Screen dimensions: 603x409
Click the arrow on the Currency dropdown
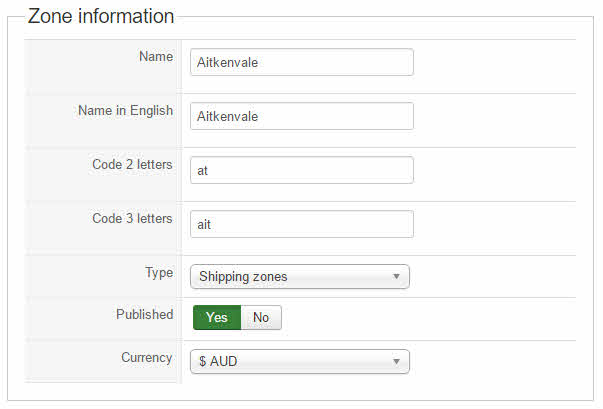point(396,361)
